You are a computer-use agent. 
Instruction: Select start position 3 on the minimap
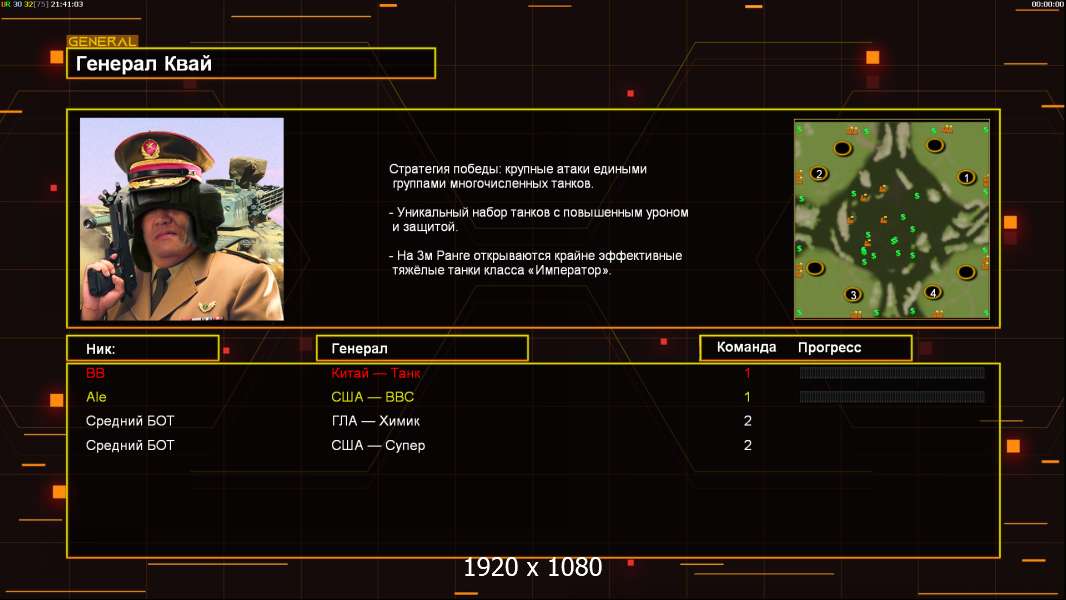point(853,295)
